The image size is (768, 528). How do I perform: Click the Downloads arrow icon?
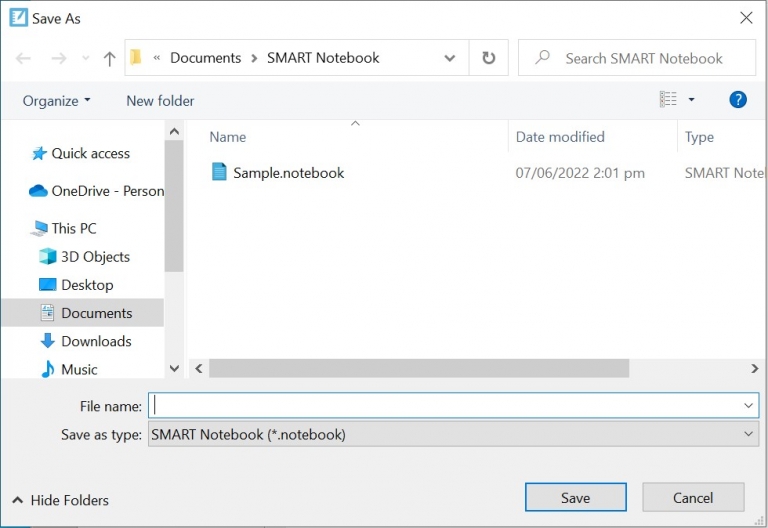pyautogui.click(x=48, y=341)
